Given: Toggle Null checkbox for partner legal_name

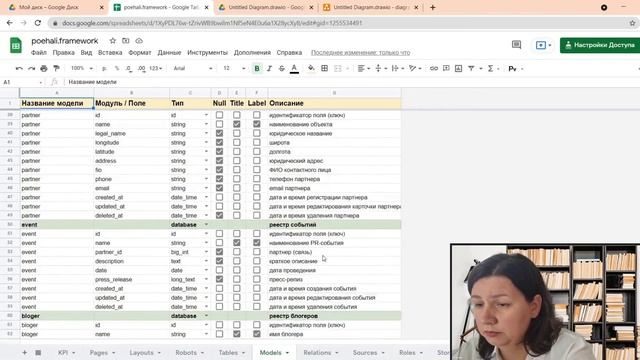Looking at the screenshot, I should click(219, 133).
